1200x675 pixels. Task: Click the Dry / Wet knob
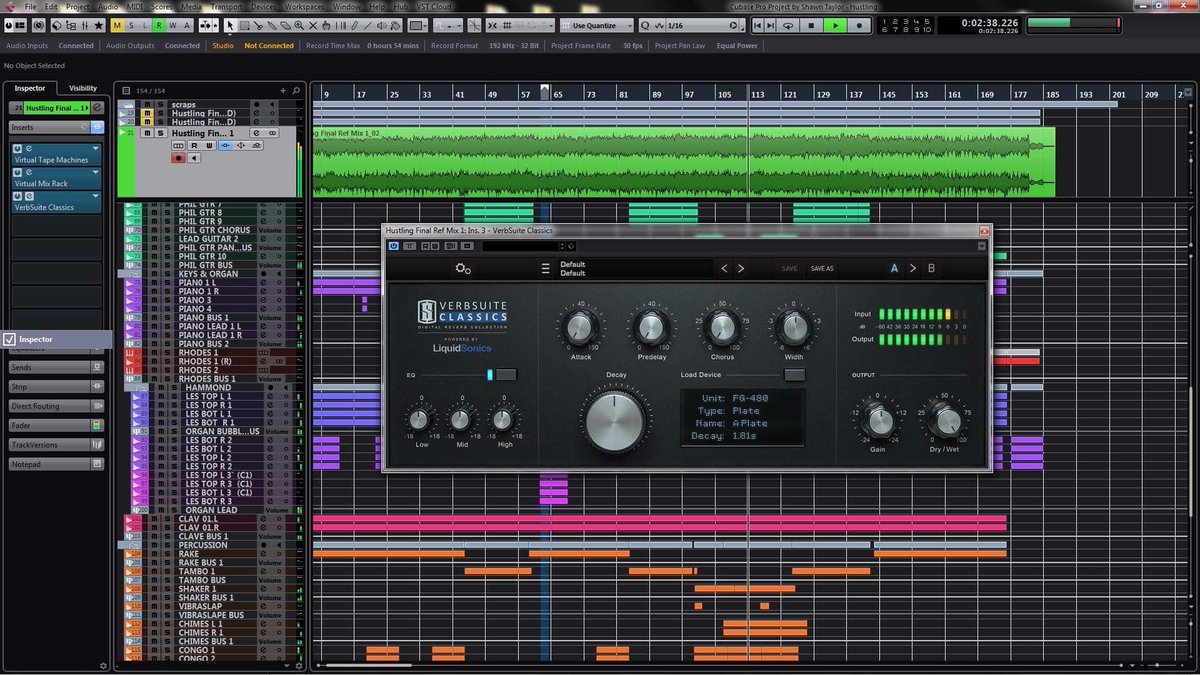944,420
